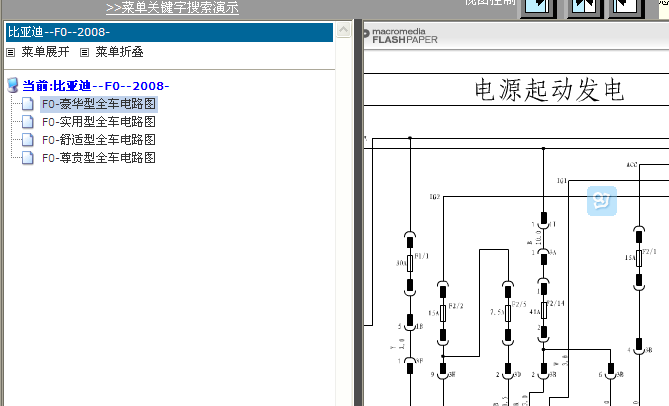
Task: Click the IG2 line label
Action: (x=435, y=197)
